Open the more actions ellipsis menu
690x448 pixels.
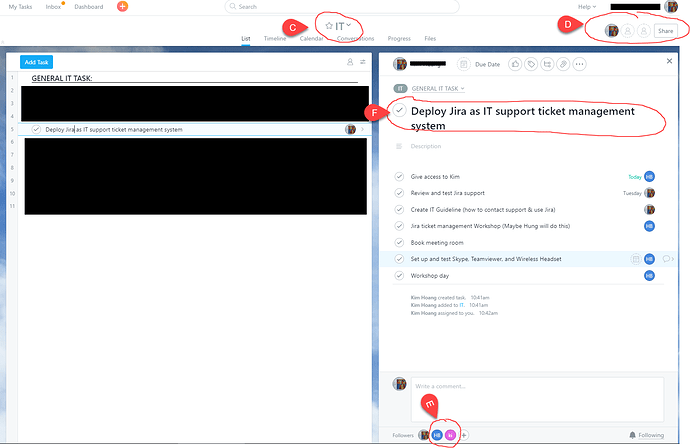(x=580, y=64)
